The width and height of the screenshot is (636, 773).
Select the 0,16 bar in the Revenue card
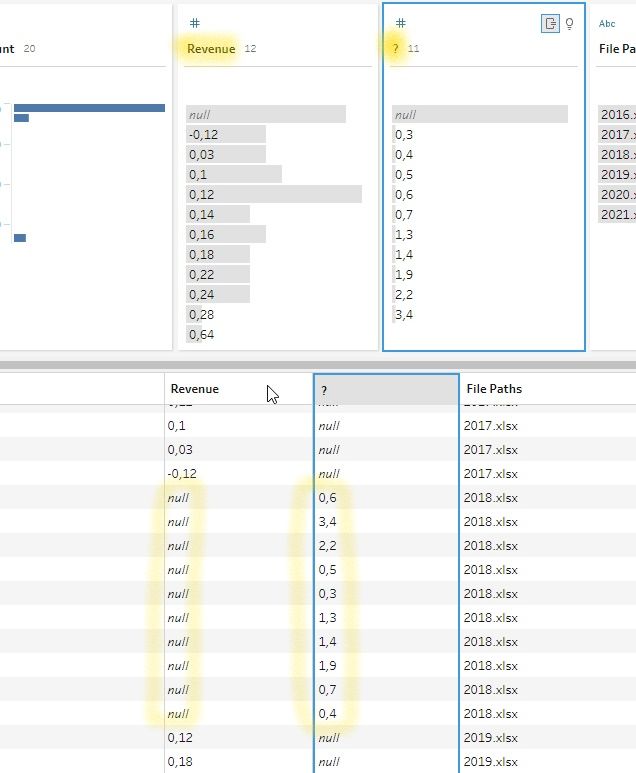pyautogui.click(x=226, y=234)
